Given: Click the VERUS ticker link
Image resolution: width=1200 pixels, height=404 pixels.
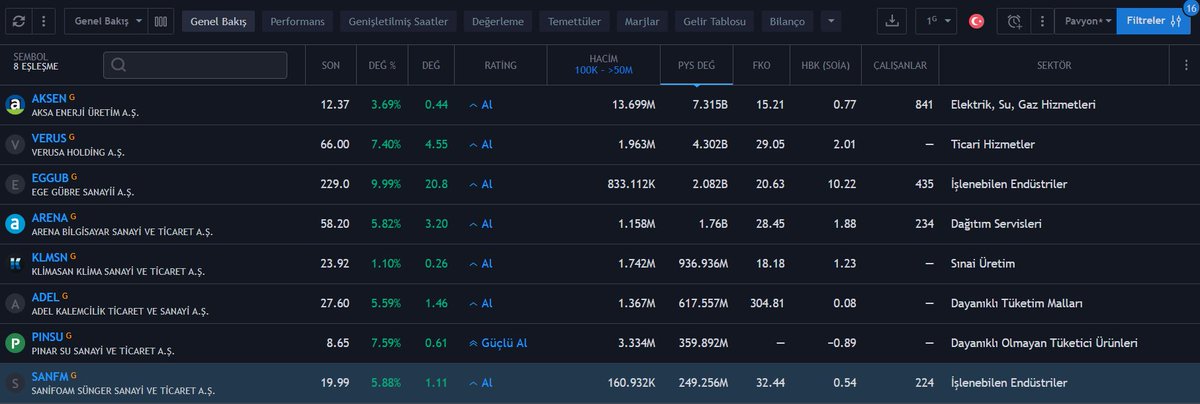Looking at the screenshot, I should [49, 138].
